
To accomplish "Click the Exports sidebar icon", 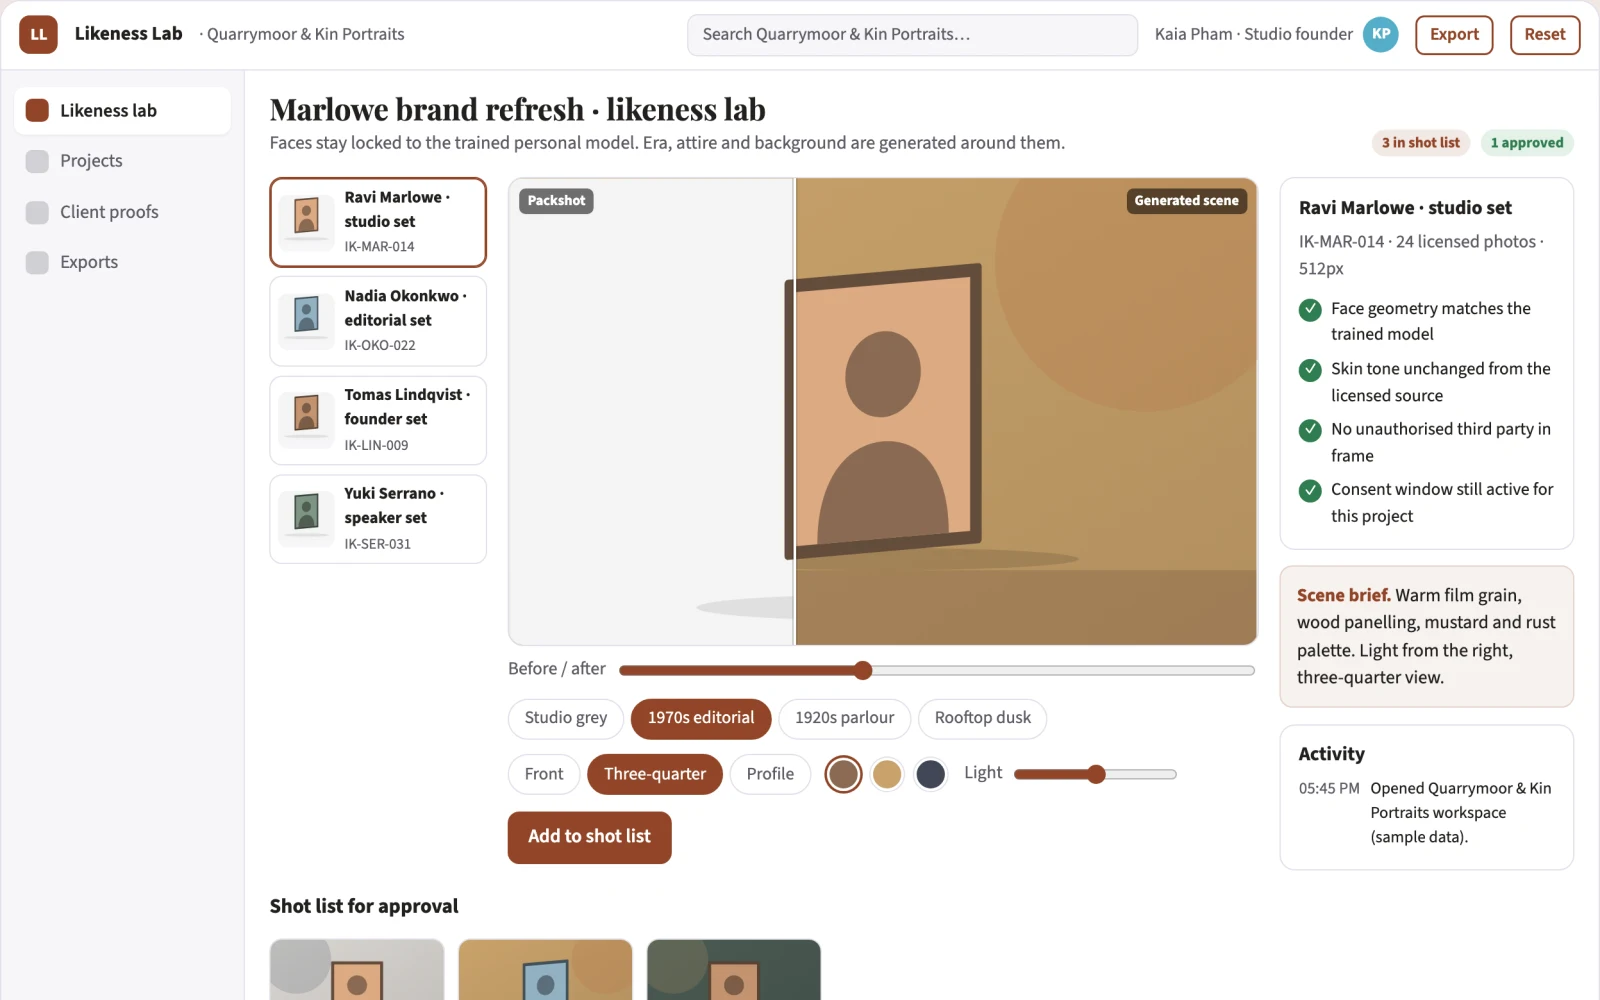I will [x=37, y=262].
